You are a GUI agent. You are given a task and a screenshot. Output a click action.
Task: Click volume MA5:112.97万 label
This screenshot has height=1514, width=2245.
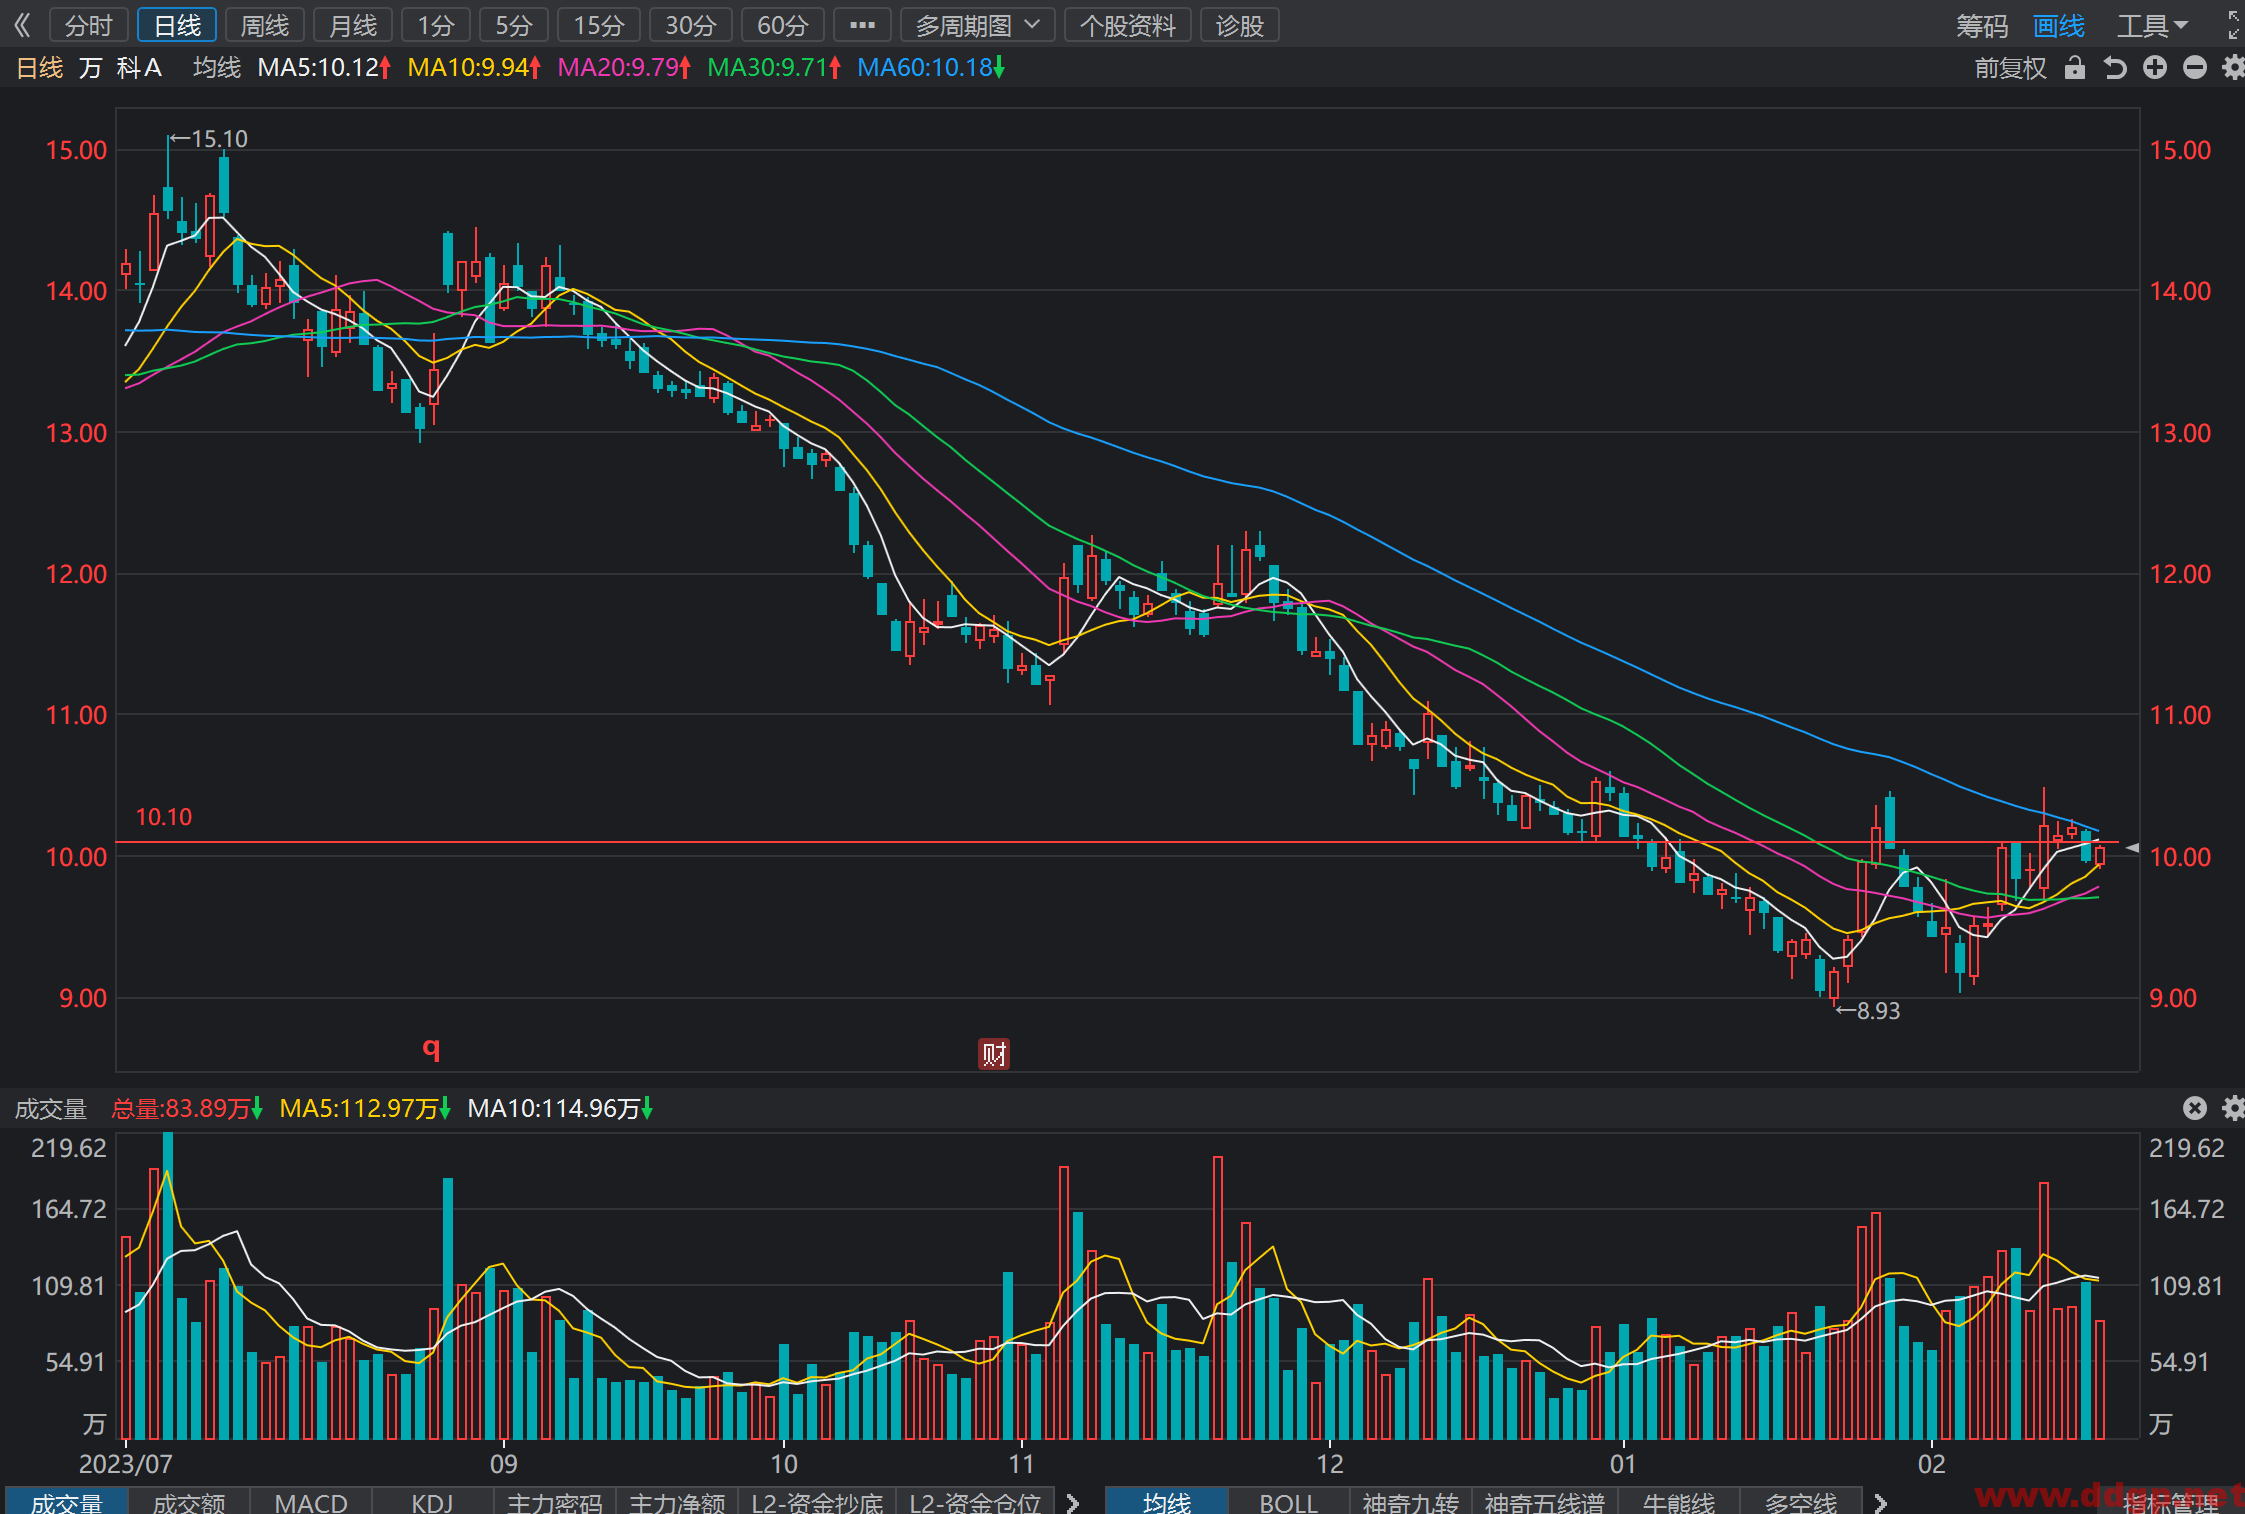tap(365, 1108)
